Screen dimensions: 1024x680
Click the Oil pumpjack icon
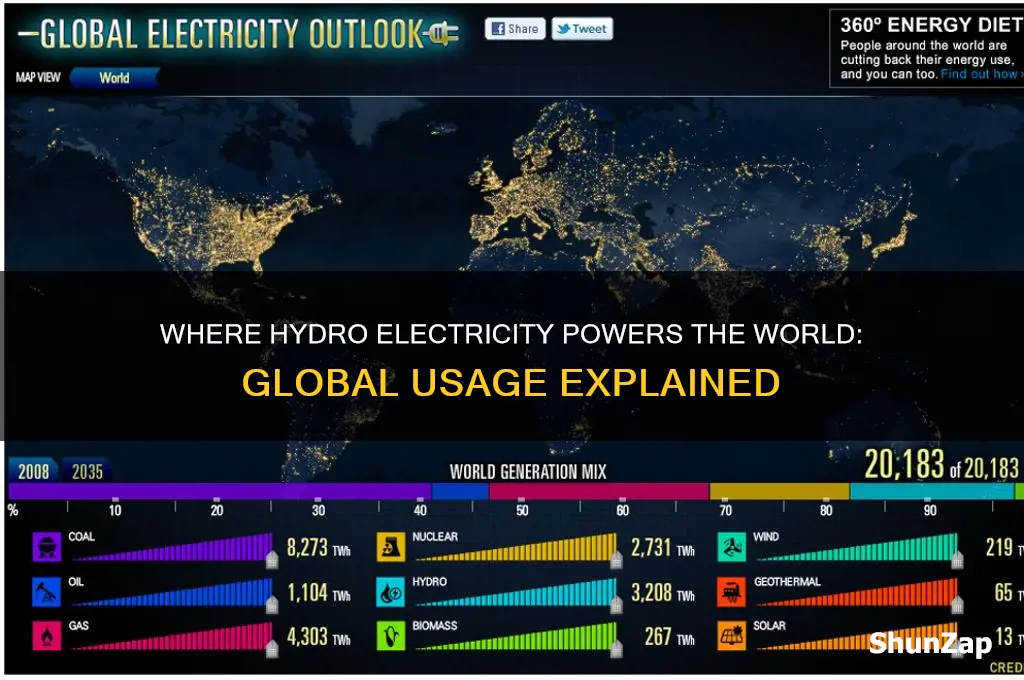click(46, 592)
